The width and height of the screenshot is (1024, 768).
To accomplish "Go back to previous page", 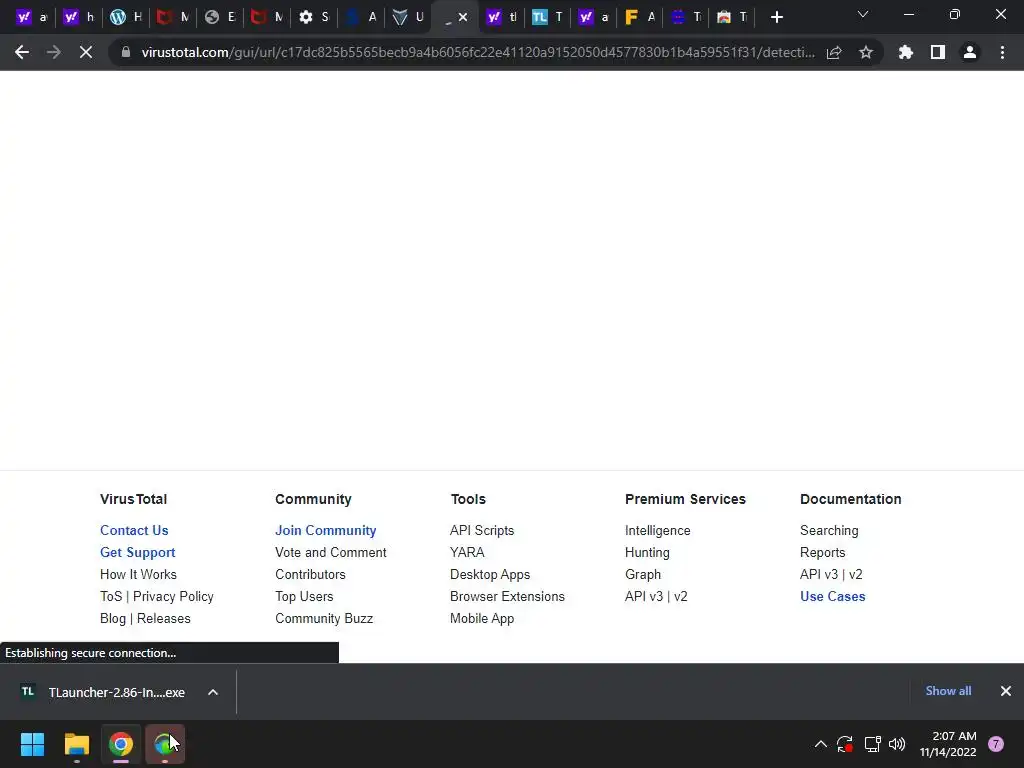I will pos(22,52).
